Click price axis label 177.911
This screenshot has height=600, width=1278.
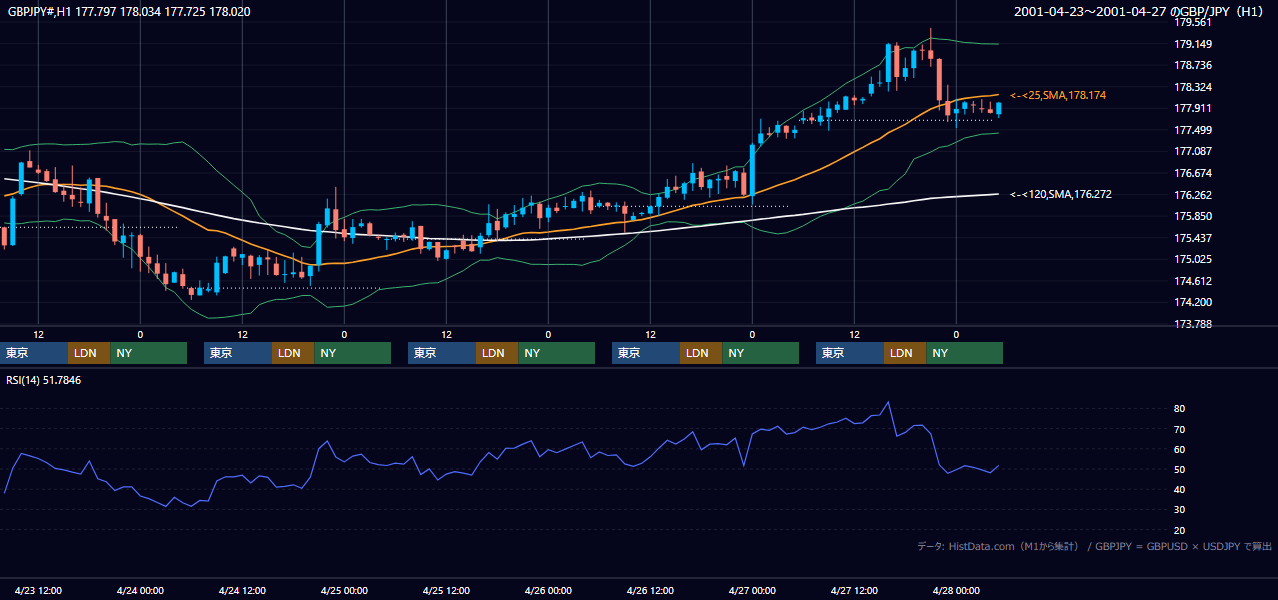click(1193, 108)
